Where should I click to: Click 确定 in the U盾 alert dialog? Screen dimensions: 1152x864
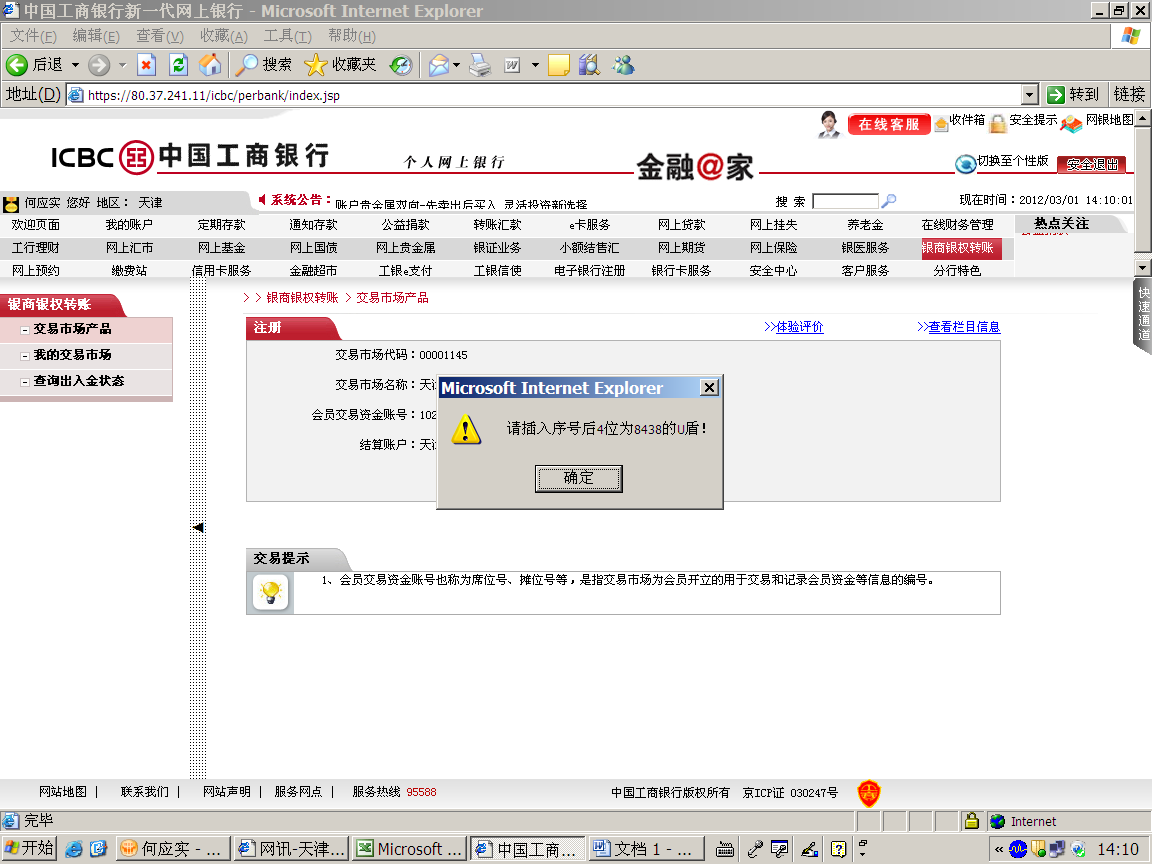[x=578, y=478]
